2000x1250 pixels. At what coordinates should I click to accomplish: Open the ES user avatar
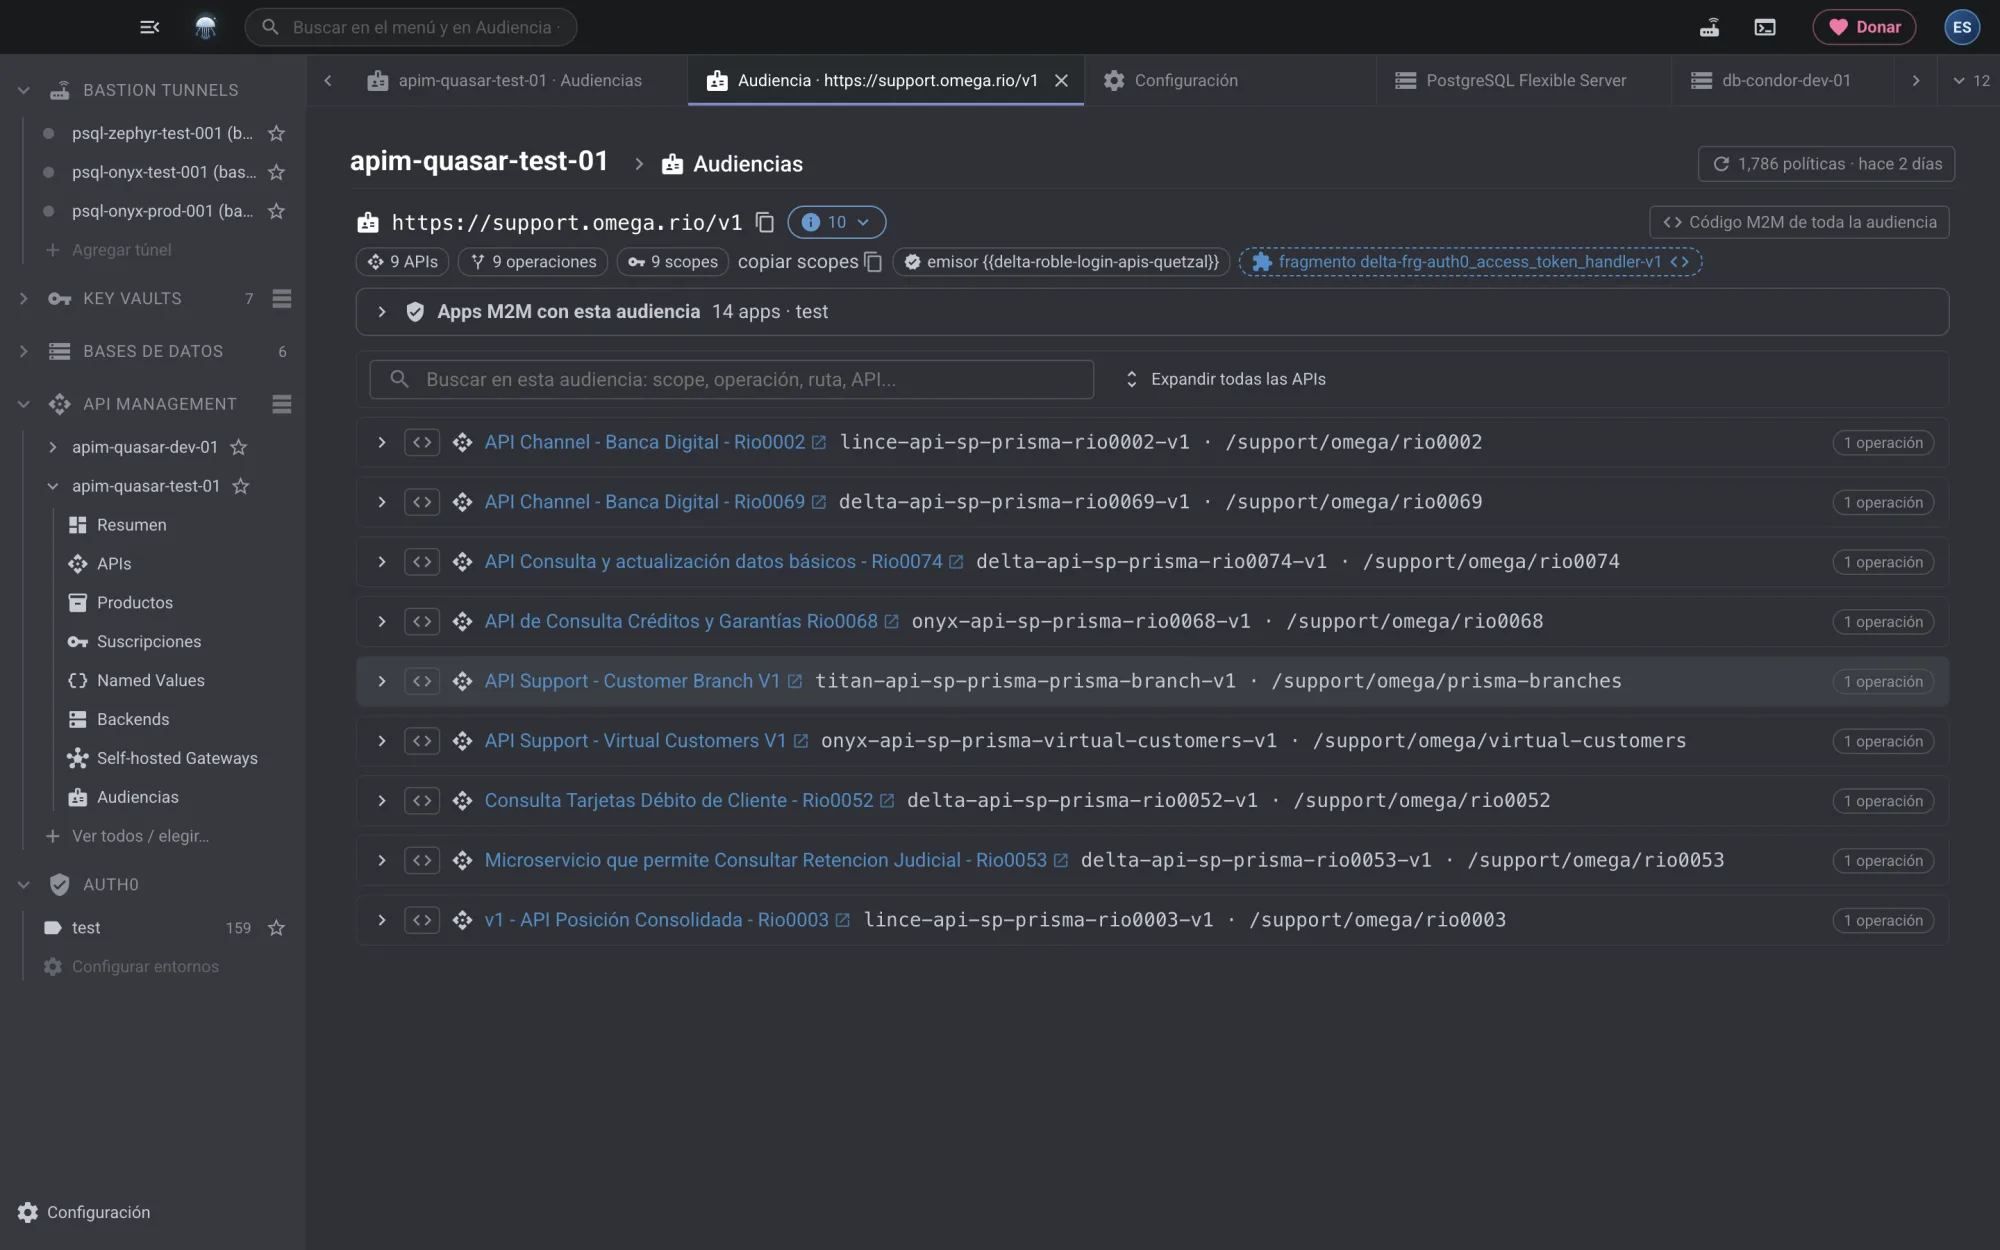point(1962,27)
